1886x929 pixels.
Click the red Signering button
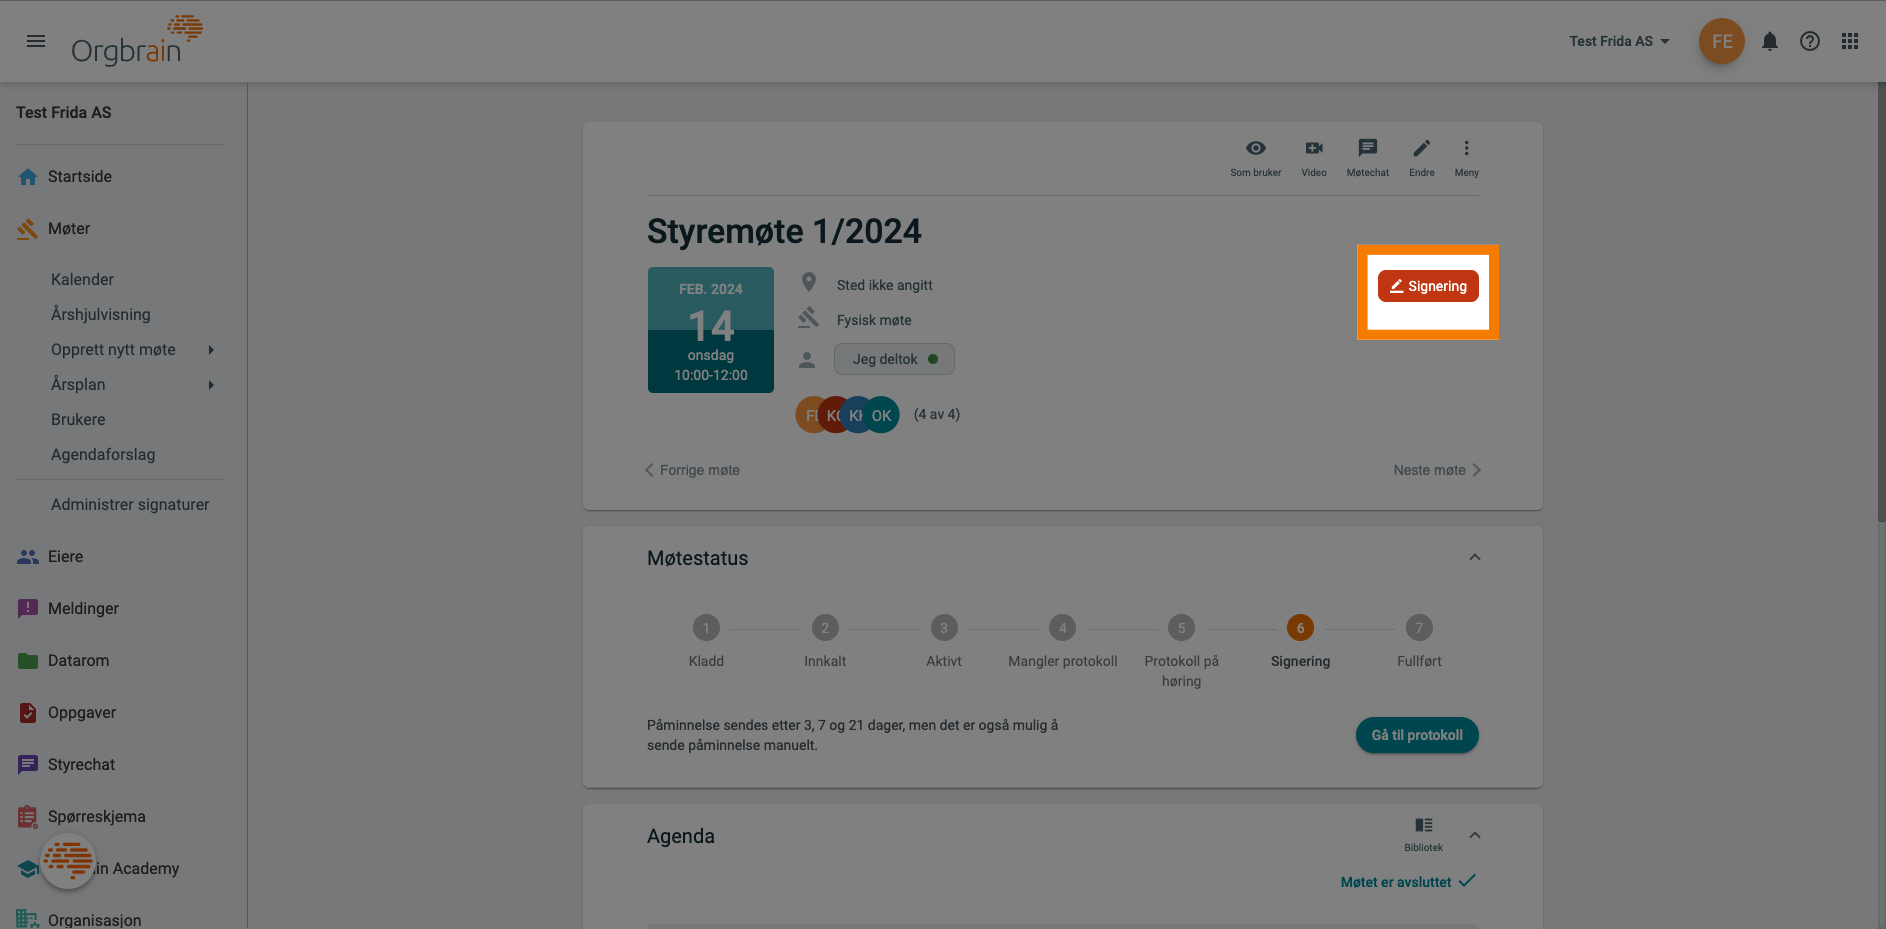1428,286
